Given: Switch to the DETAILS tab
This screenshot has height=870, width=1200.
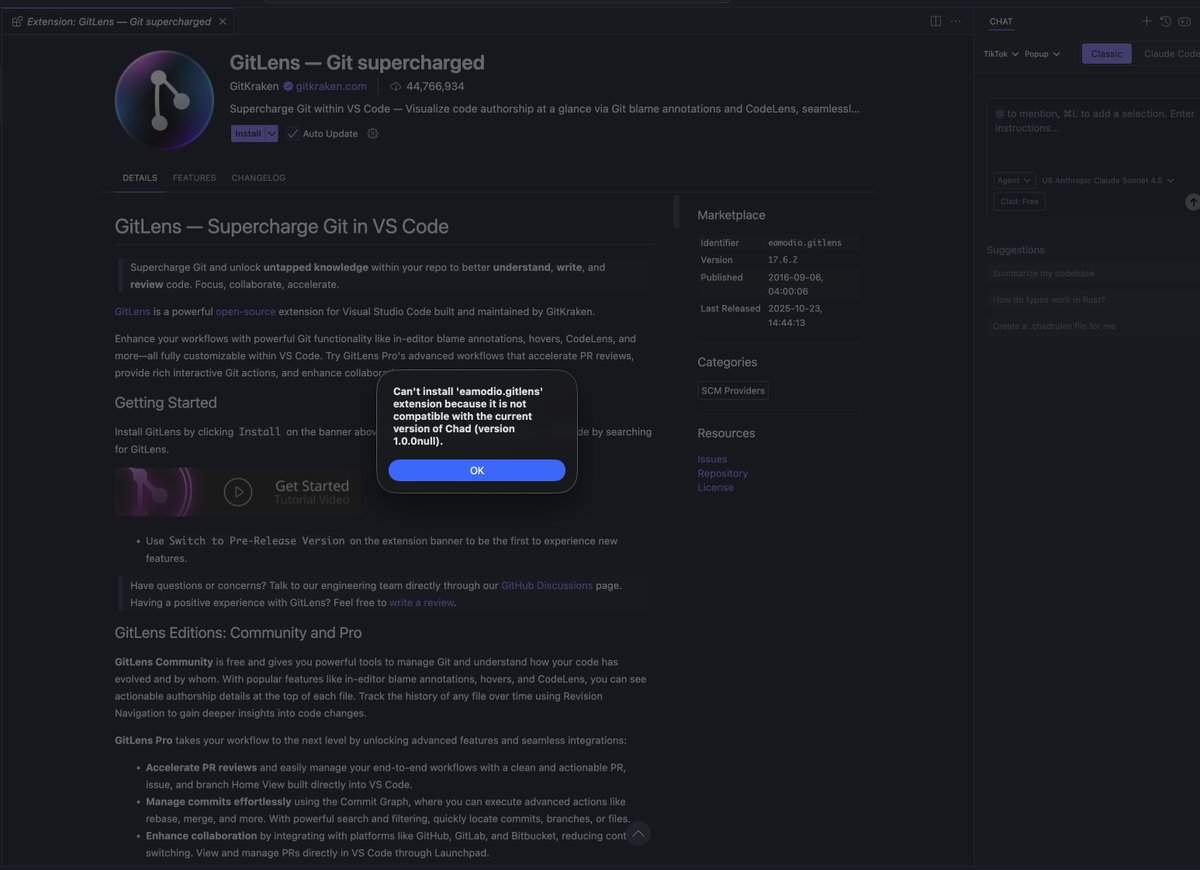Looking at the screenshot, I should [140, 178].
